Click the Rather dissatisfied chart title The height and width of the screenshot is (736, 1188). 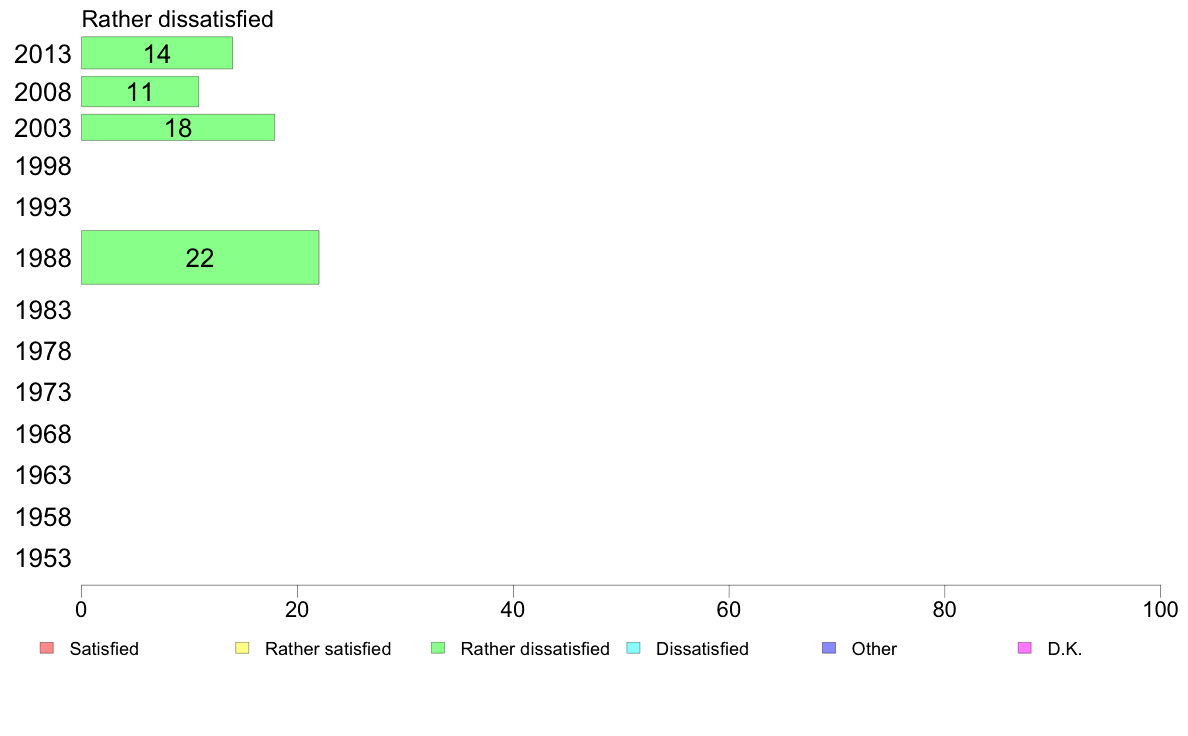point(177,19)
